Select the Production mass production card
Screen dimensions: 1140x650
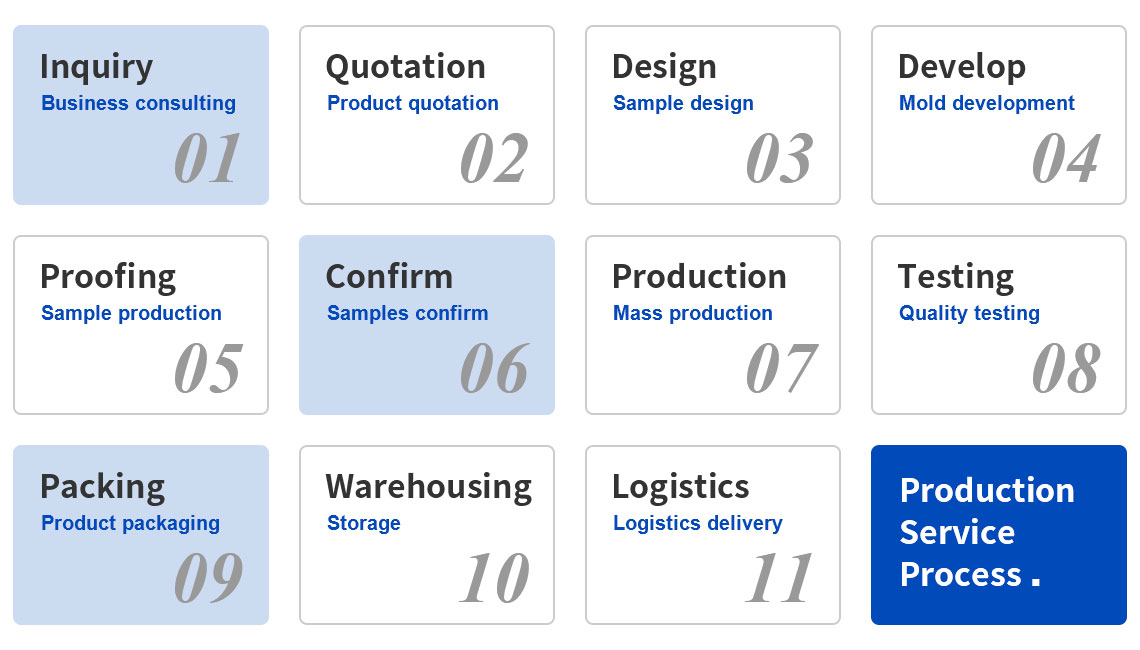(712, 325)
